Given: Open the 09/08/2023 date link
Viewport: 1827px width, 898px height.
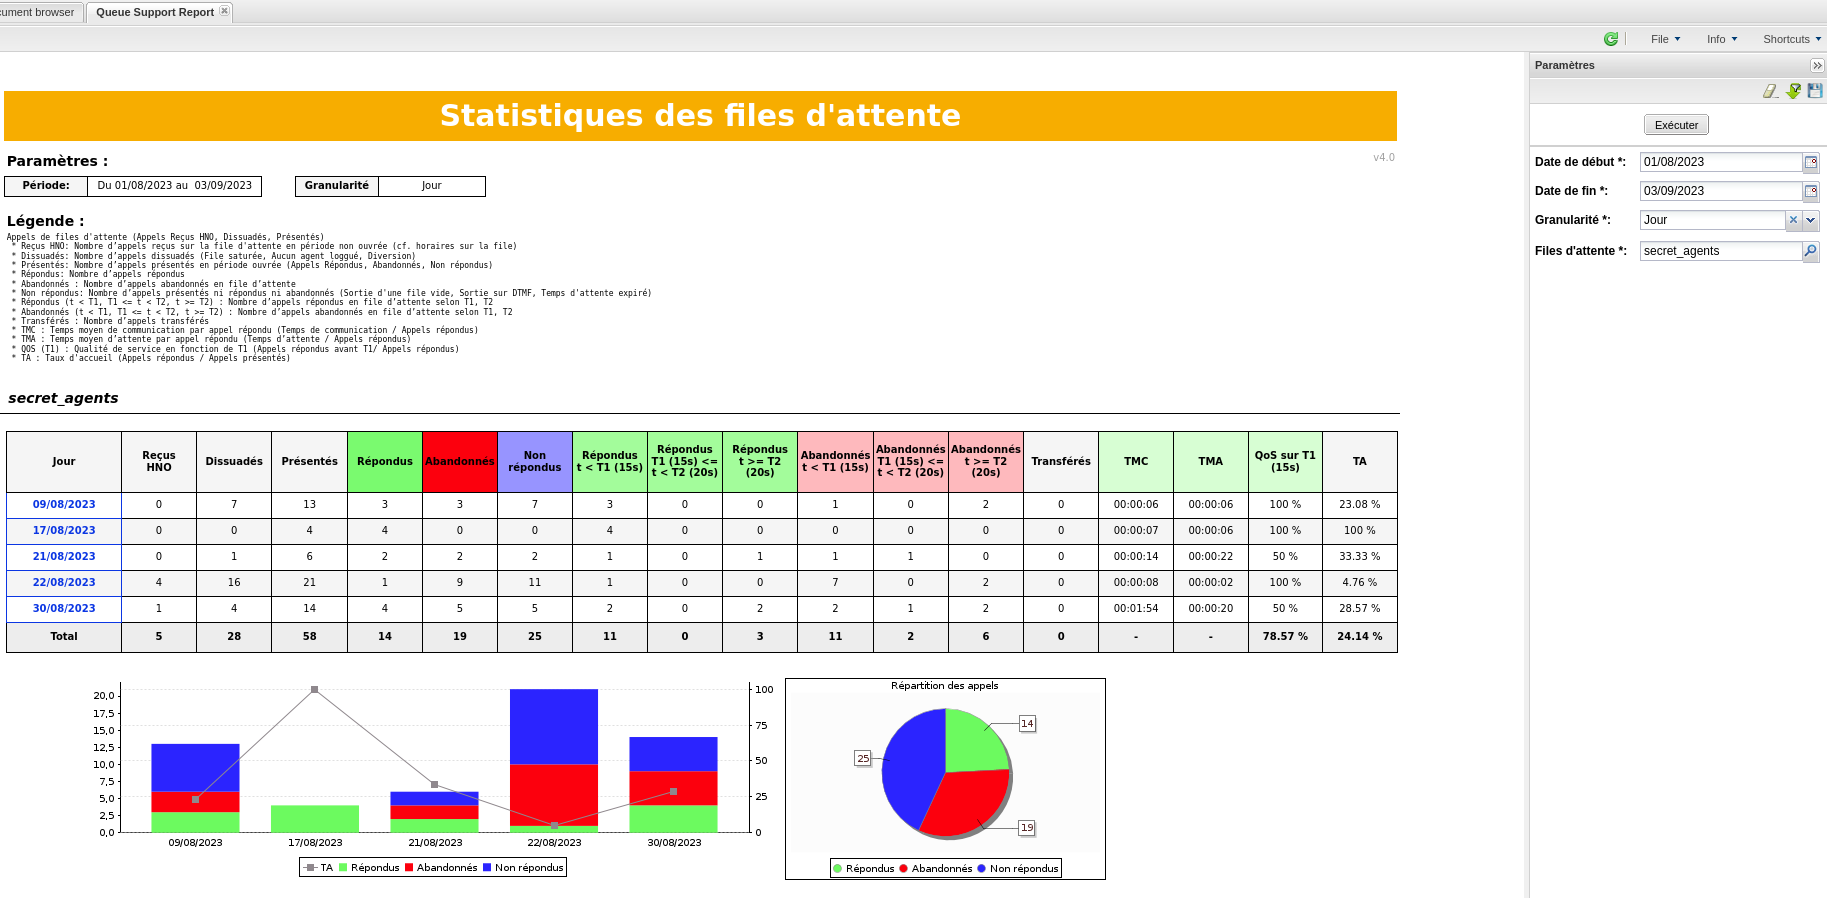Looking at the screenshot, I should (x=64, y=505).
